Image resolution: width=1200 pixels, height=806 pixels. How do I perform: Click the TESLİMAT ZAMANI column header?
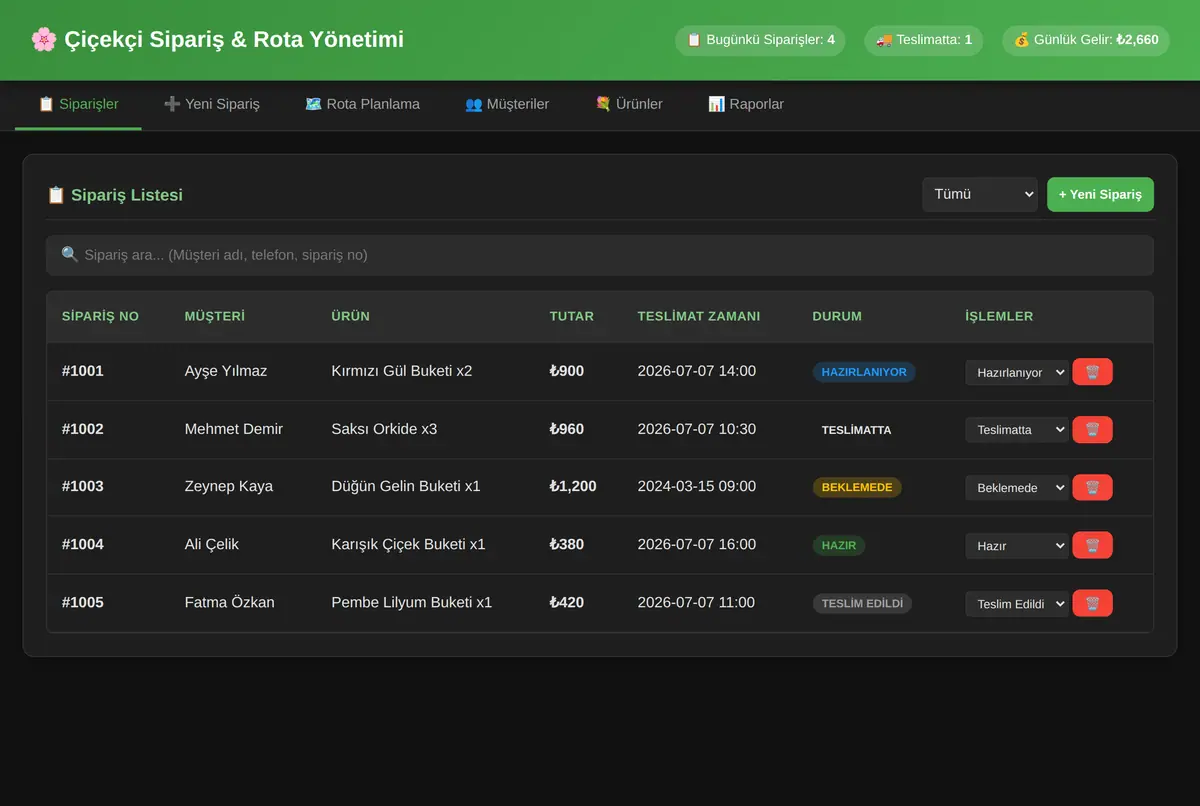click(699, 316)
